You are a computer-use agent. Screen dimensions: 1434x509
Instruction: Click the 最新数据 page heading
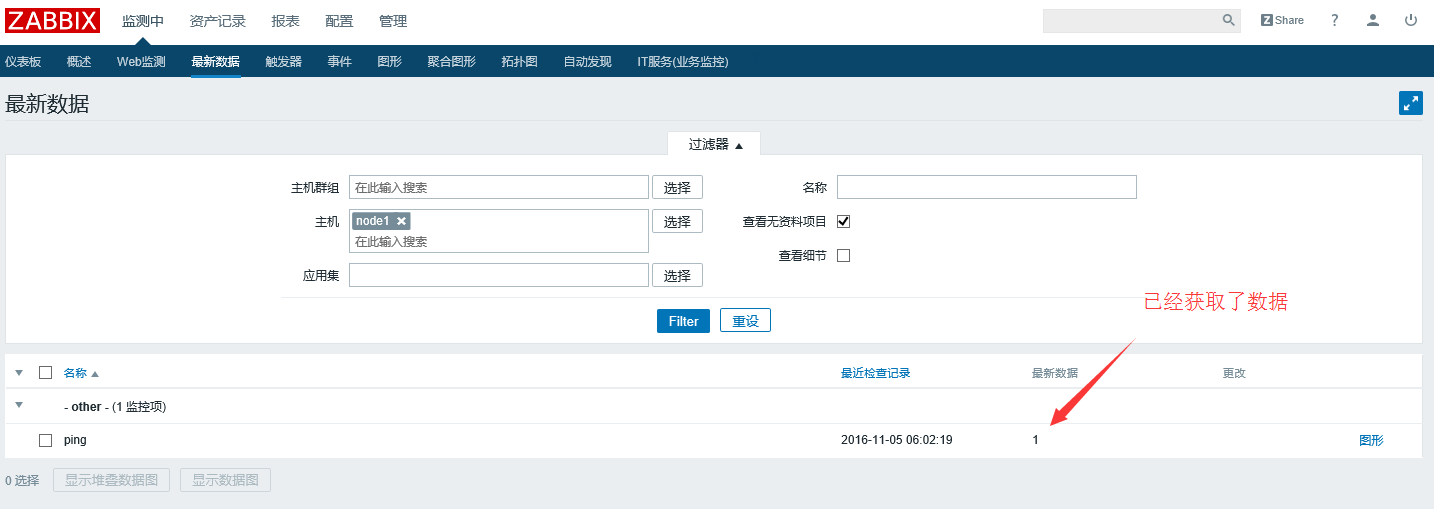pos(47,104)
